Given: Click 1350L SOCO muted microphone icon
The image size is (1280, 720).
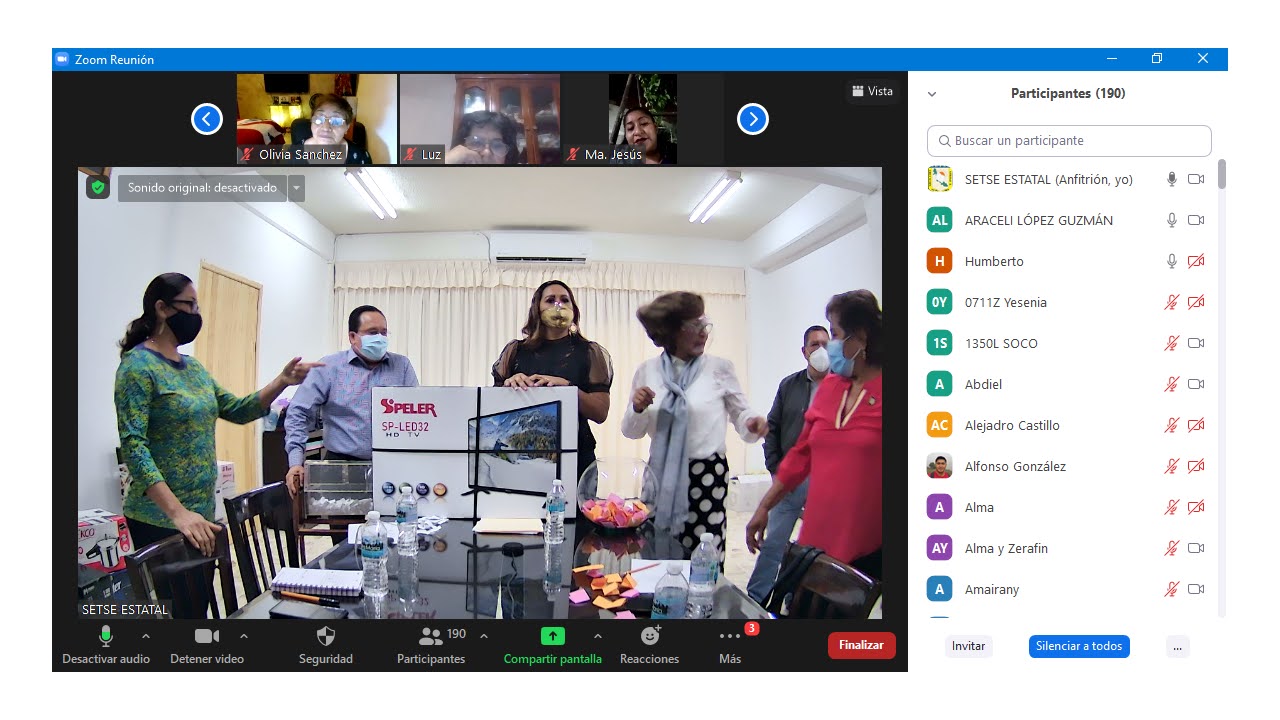Looking at the screenshot, I should pyautogui.click(x=1172, y=343).
